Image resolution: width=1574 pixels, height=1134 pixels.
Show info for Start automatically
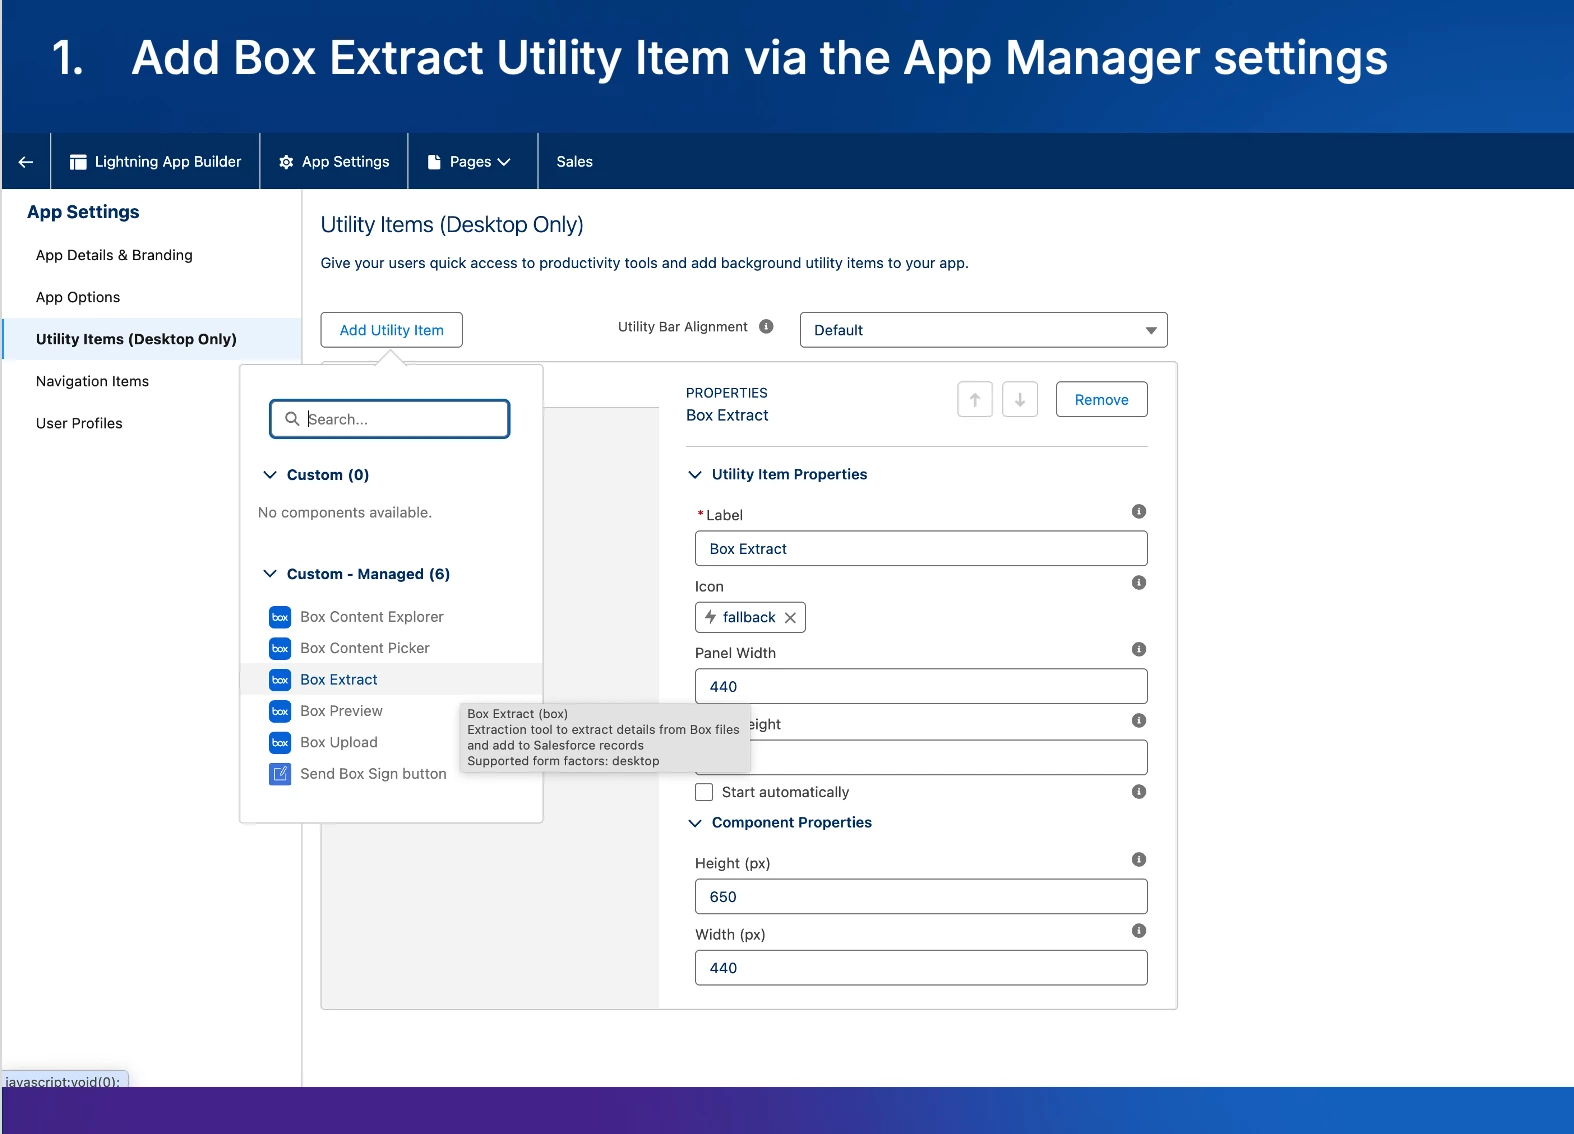tap(1139, 792)
